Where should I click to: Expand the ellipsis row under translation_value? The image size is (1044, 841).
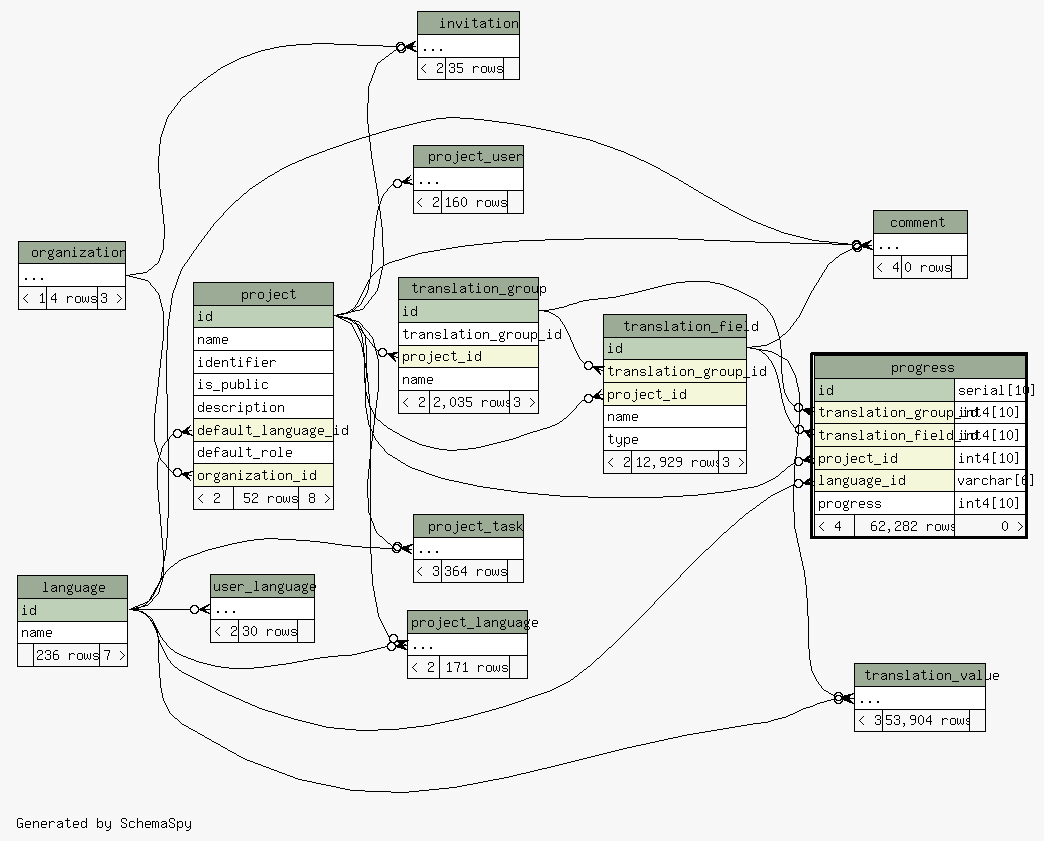919,698
